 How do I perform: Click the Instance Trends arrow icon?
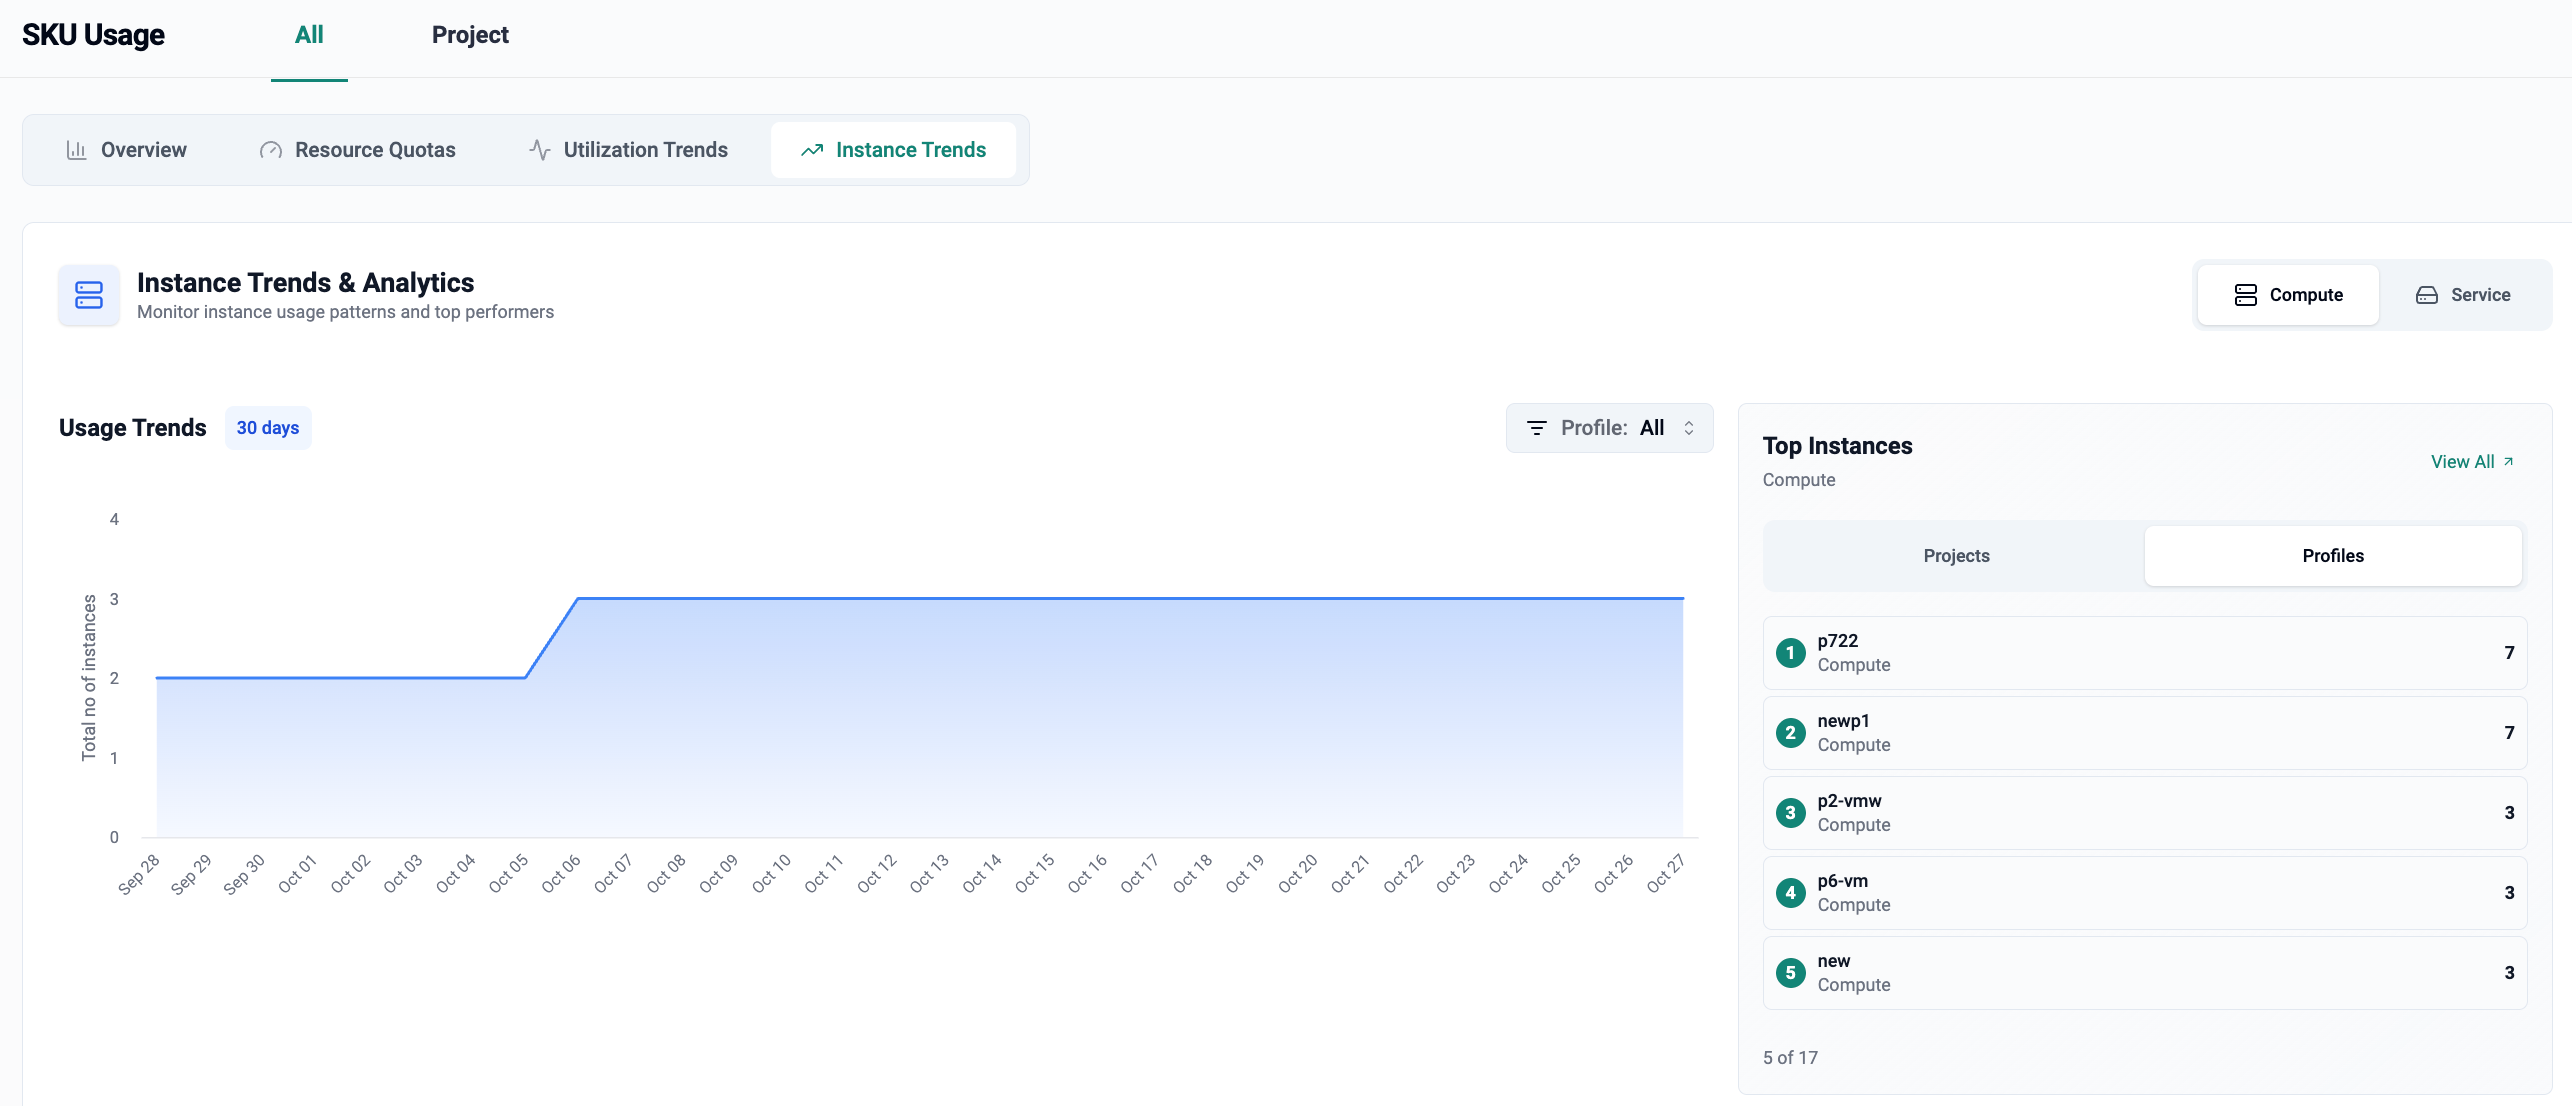tap(812, 150)
